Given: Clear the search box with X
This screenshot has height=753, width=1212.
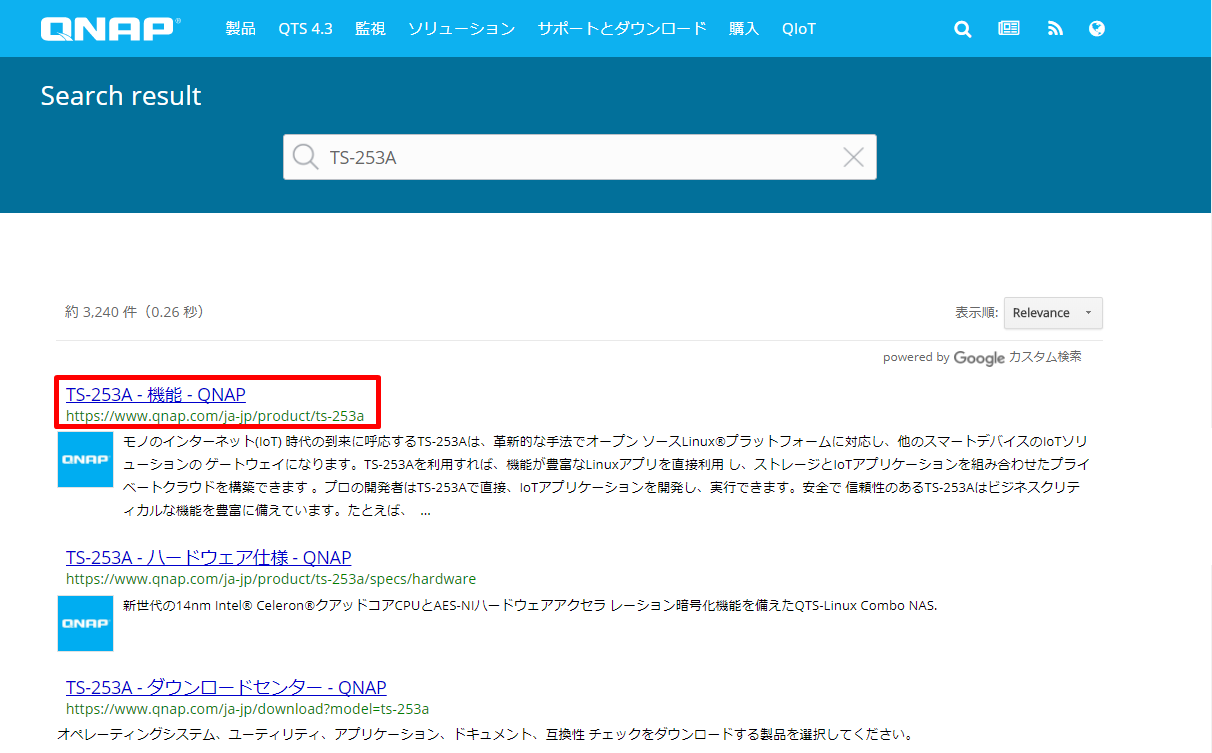Looking at the screenshot, I should (853, 157).
